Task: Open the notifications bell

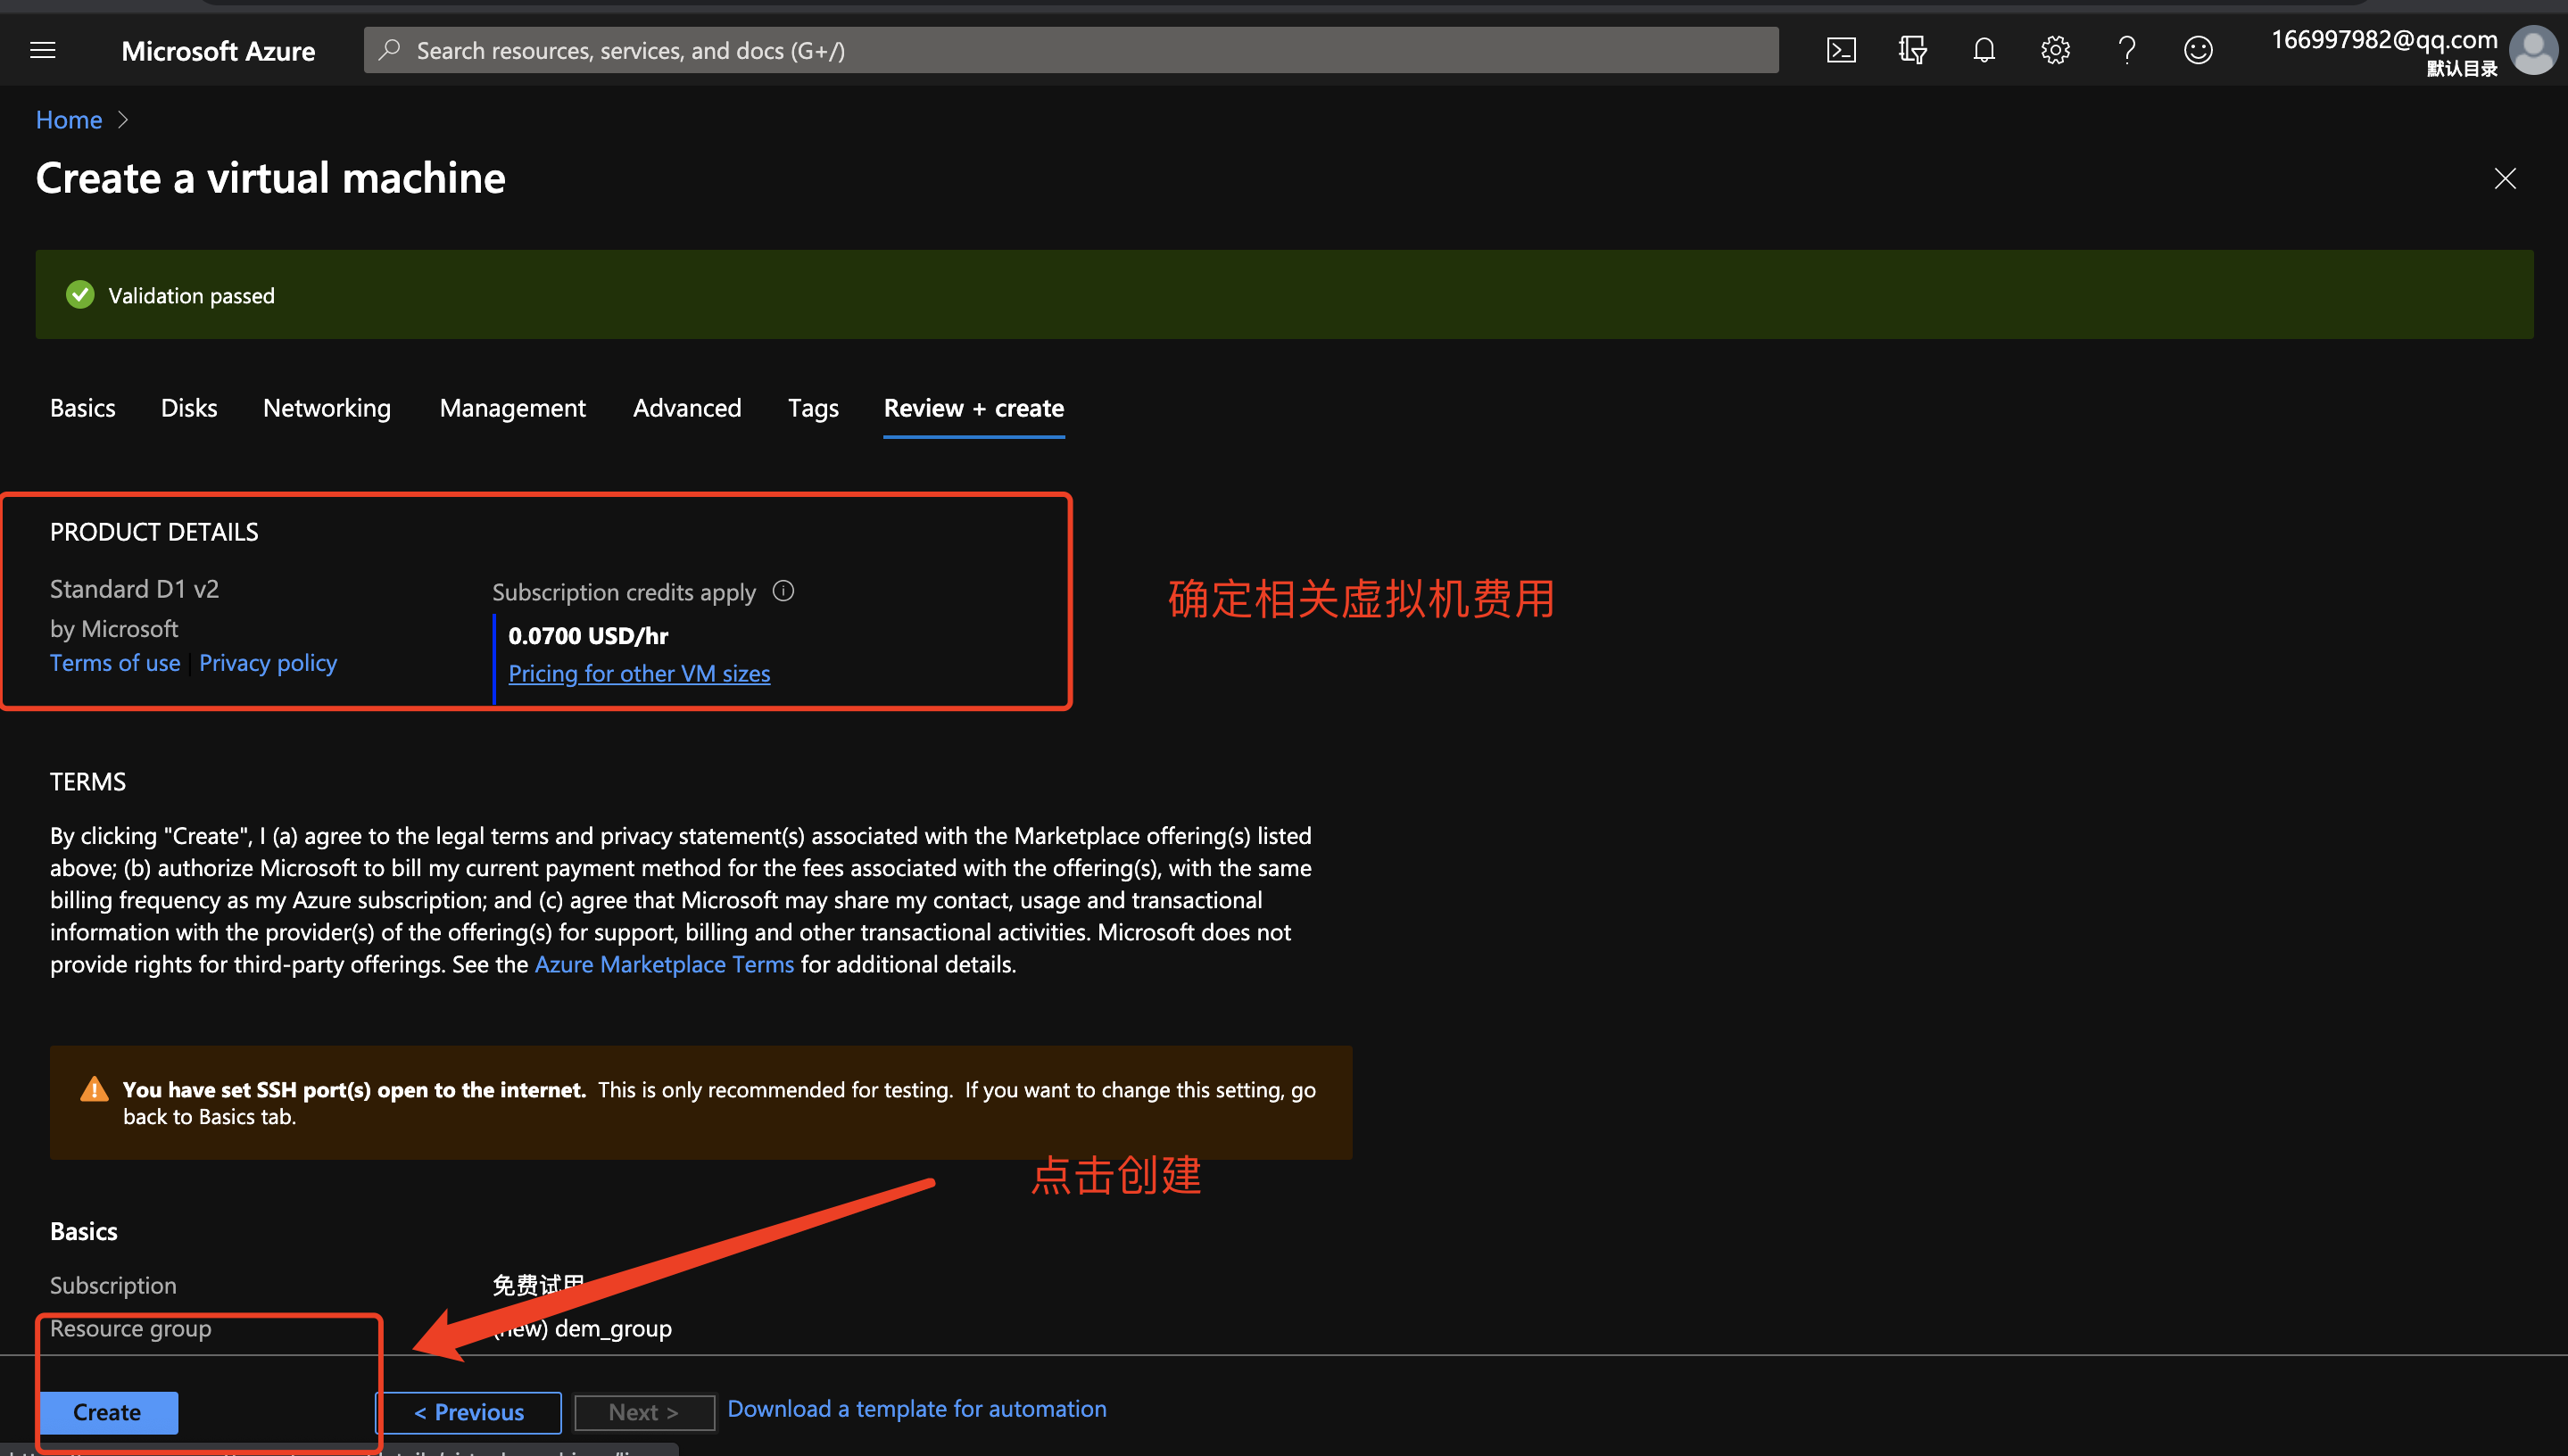Action: pos(1984,50)
